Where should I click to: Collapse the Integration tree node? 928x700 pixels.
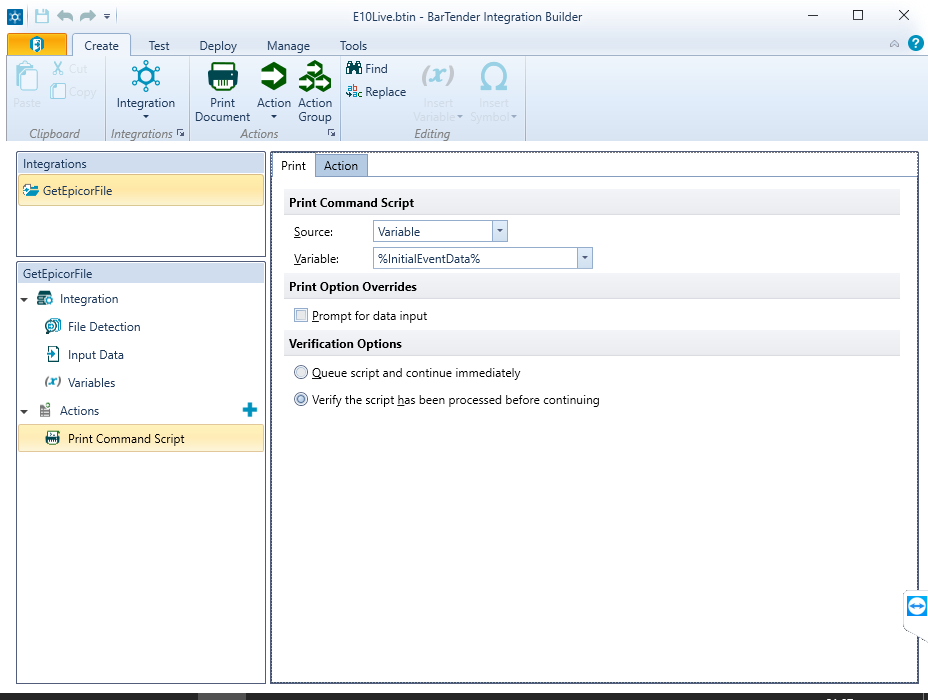click(x=24, y=299)
